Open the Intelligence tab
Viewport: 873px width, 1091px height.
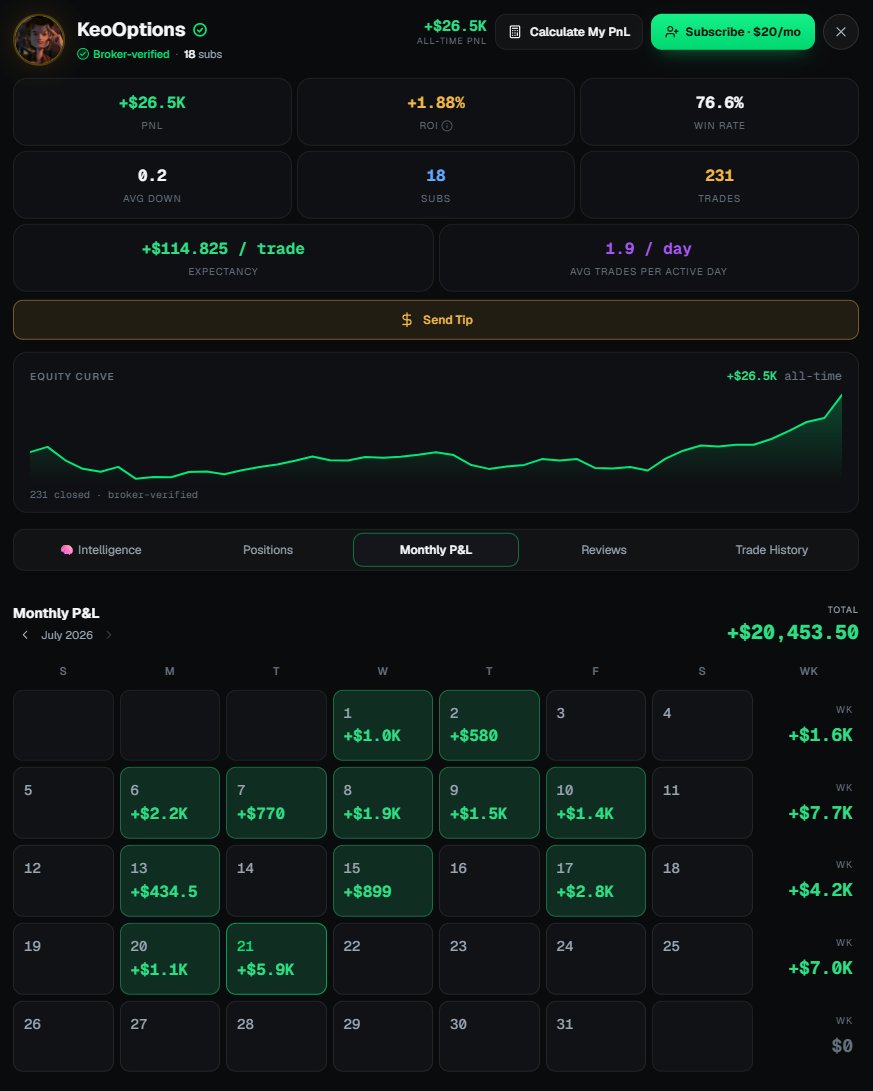101,550
